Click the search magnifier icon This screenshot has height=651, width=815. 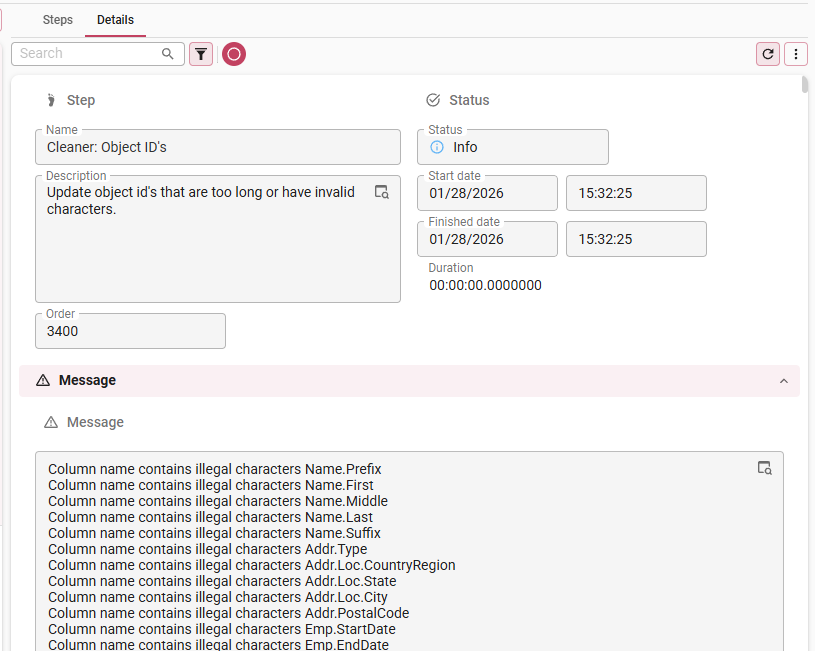click(x=168, y=54)
